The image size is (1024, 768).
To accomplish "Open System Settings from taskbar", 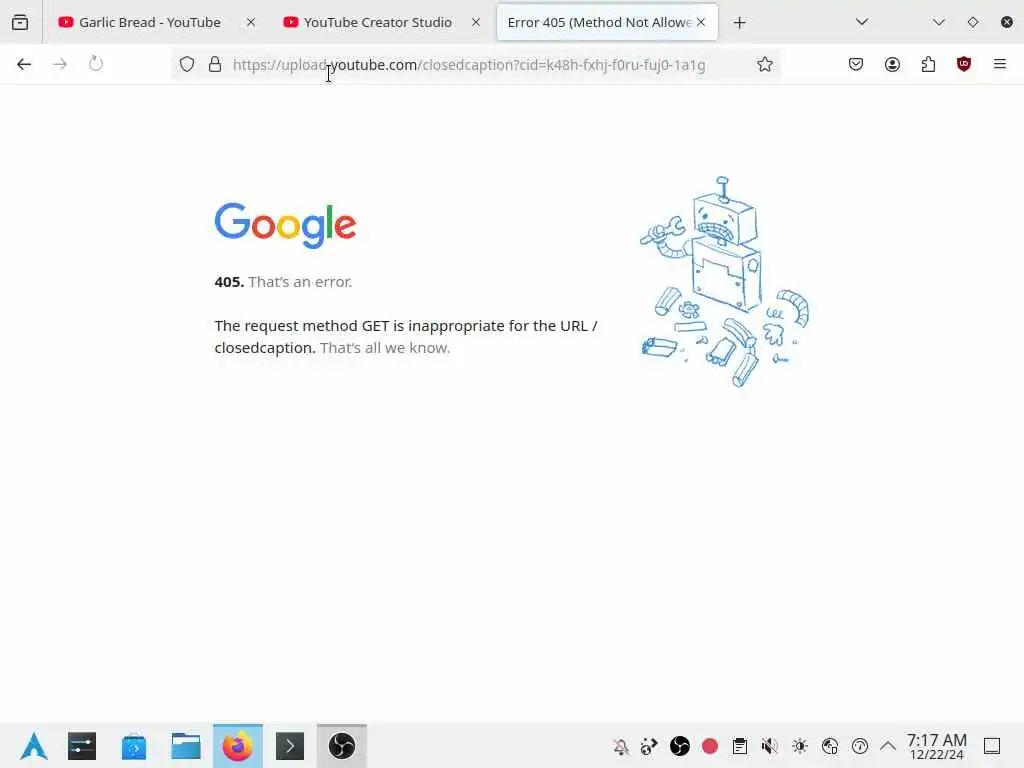I will pyautogui.click(x=82, y=746).
